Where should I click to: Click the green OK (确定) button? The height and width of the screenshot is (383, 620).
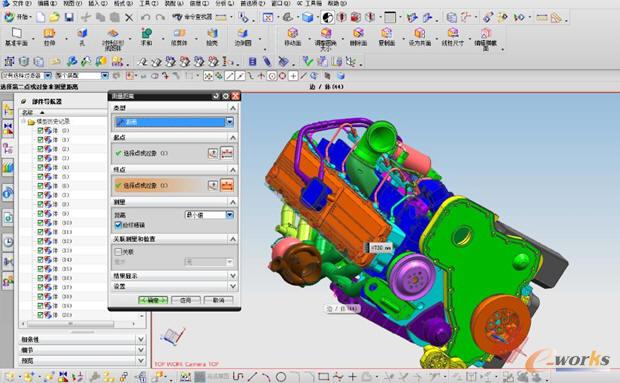(153, 300)
